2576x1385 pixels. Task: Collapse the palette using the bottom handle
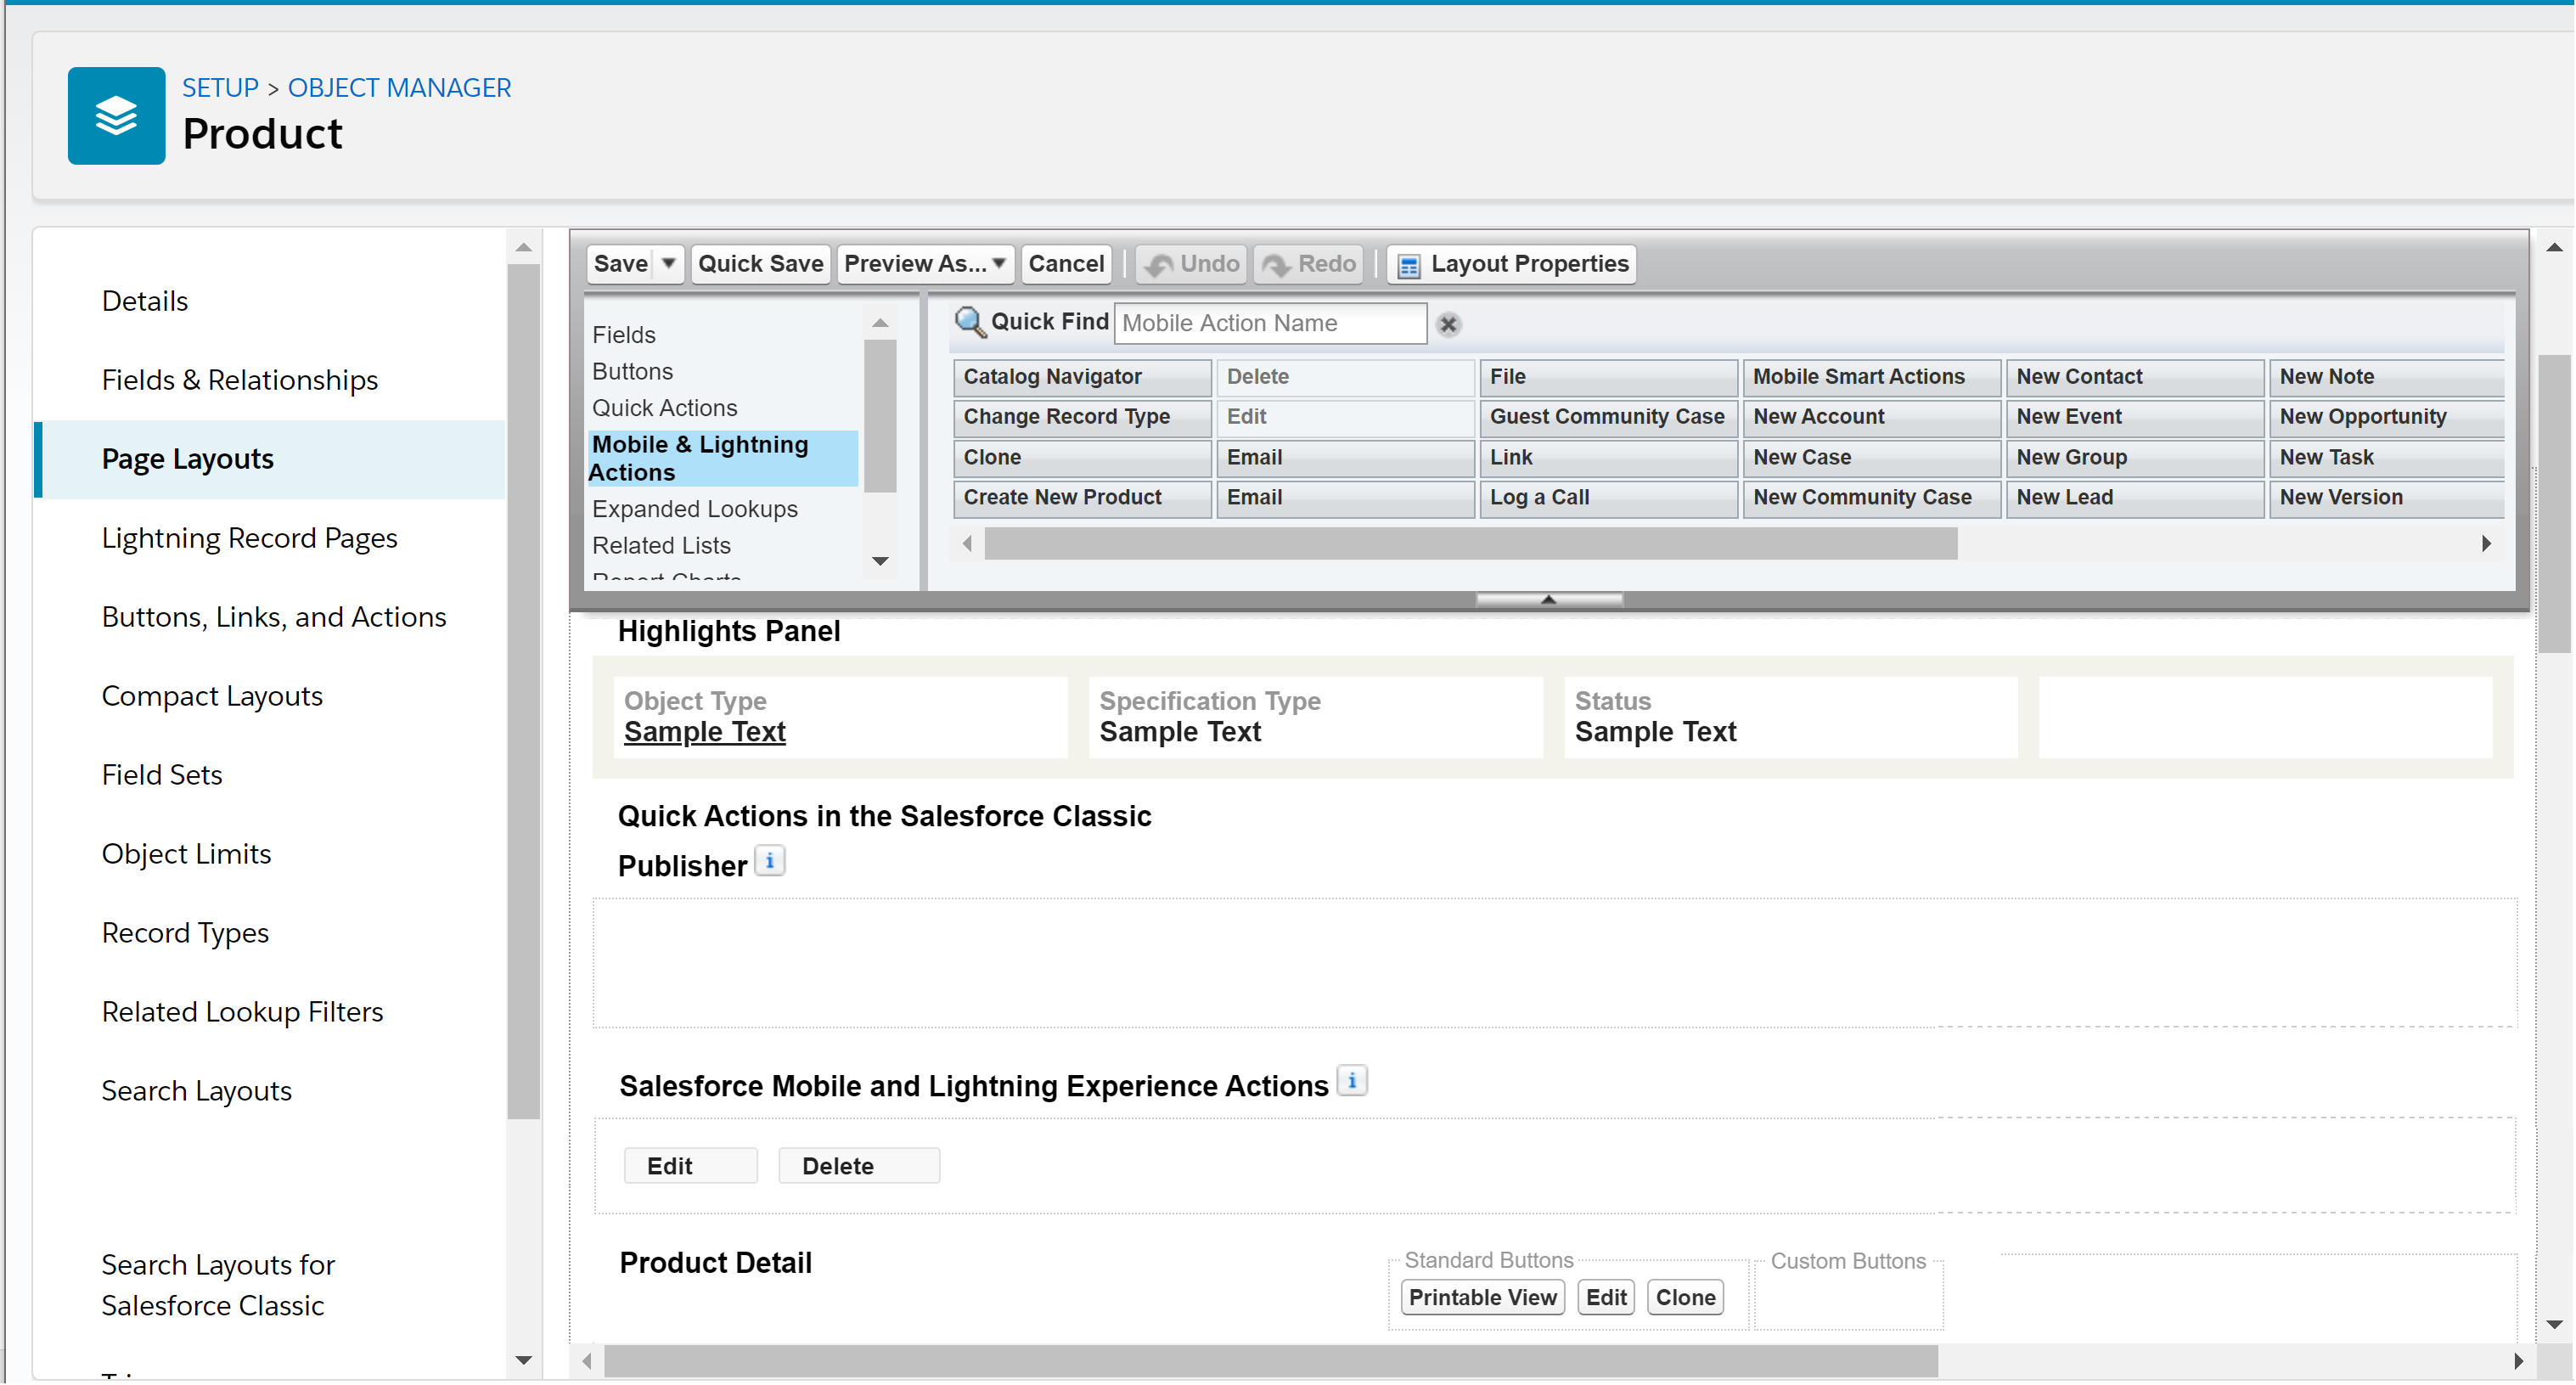click(1548, 599)
